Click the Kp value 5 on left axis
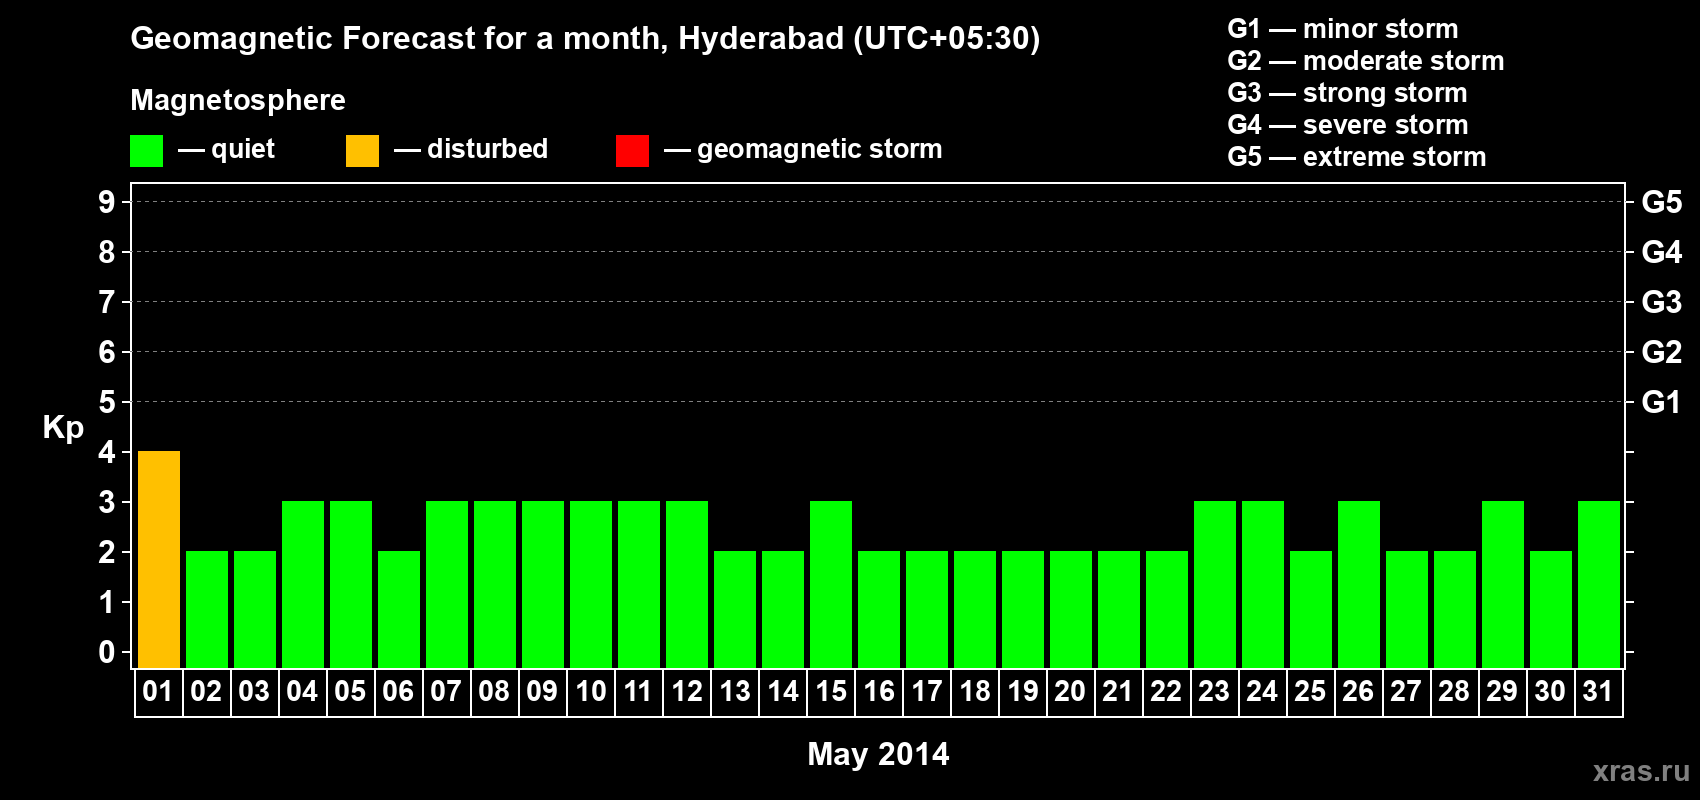The height and width of the screenshot is (800, 1700). (107, 402)
